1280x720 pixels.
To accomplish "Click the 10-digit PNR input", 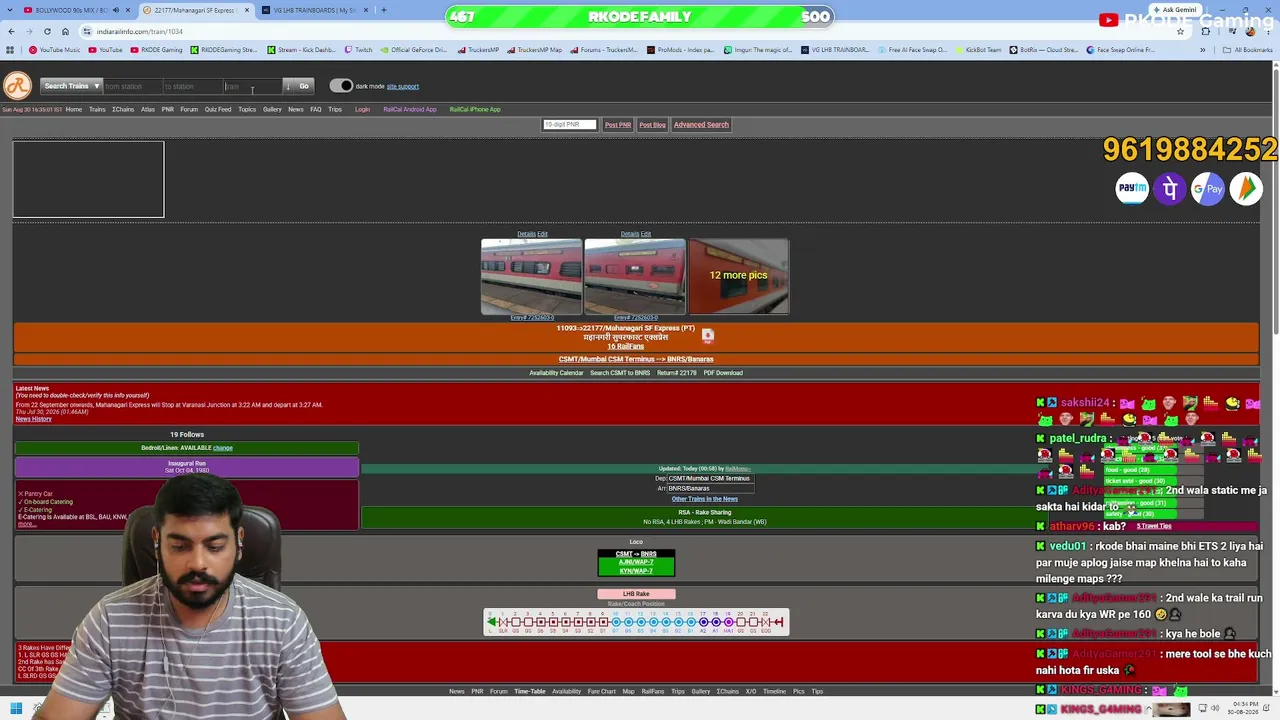I will pyautogui.click(x=569, y=125).
